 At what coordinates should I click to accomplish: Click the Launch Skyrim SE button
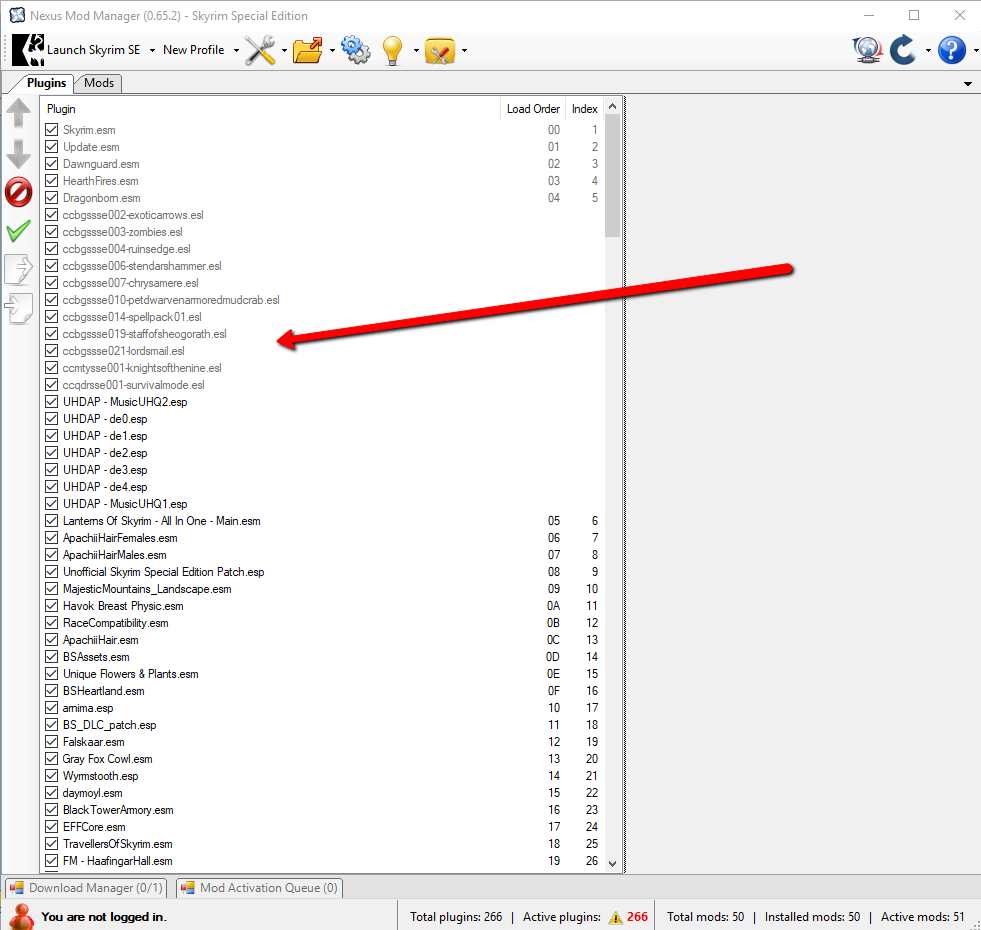coord(82,50)
